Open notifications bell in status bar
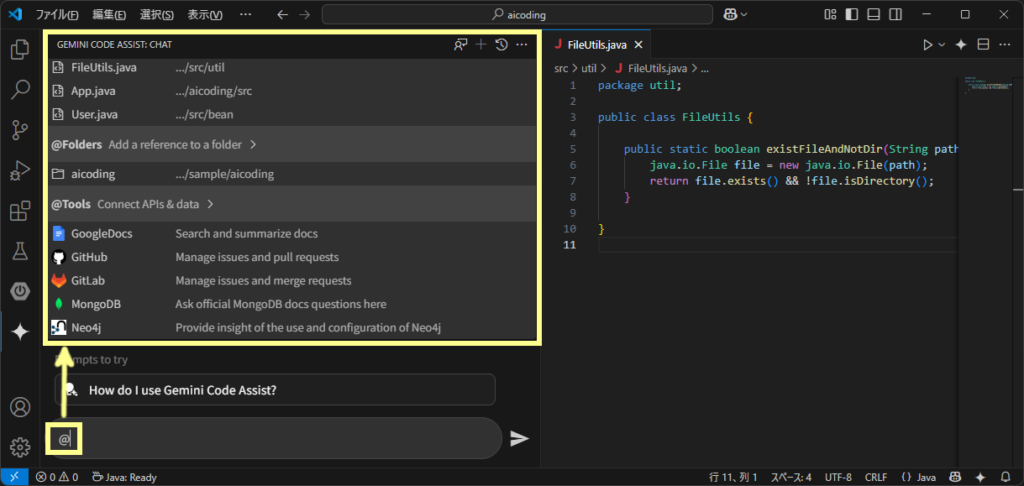Viewport: 1024px width, 486px height. coord(1005,478)
